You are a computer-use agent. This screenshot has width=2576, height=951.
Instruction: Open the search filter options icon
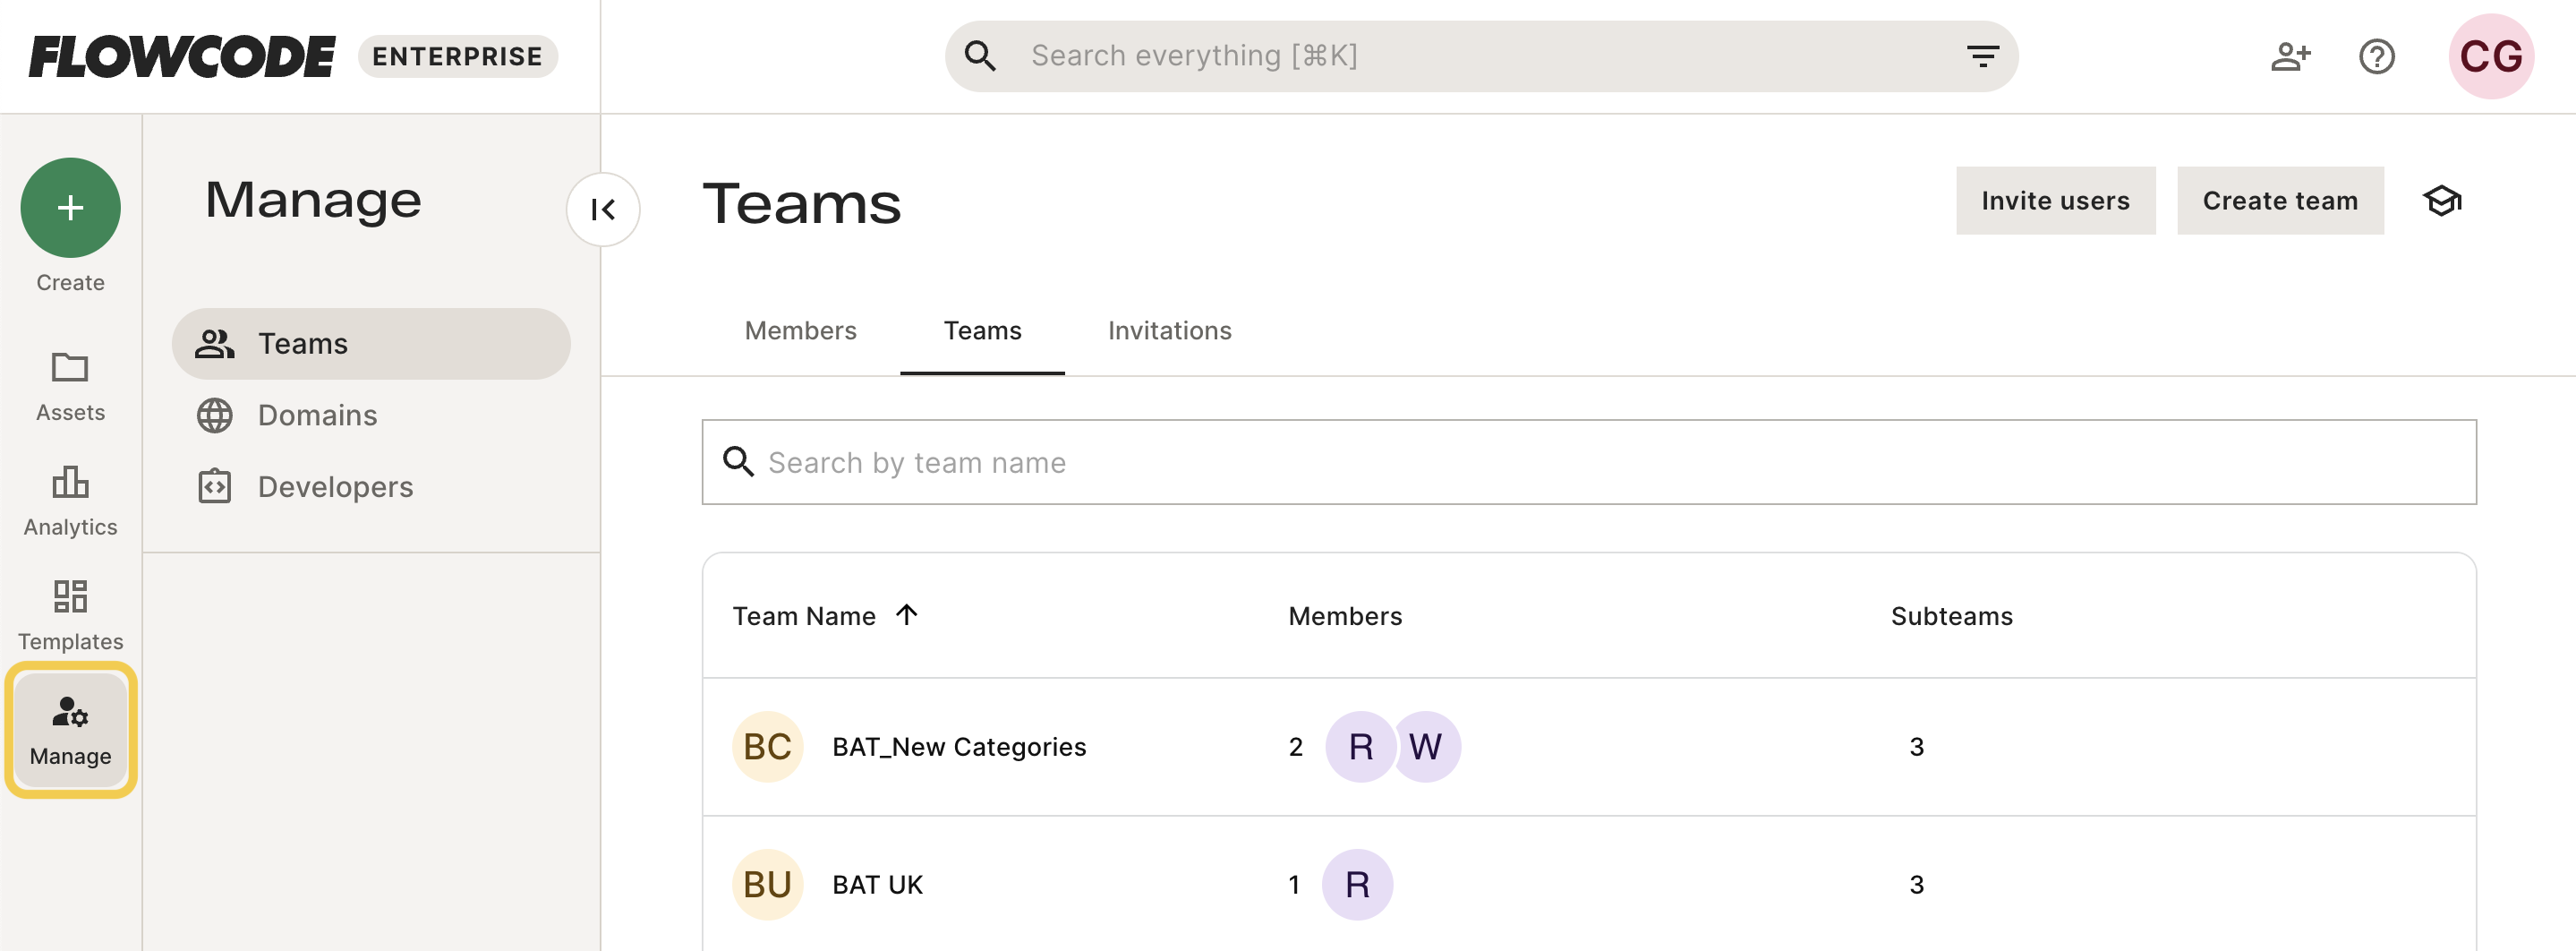tap(1983, 56)
